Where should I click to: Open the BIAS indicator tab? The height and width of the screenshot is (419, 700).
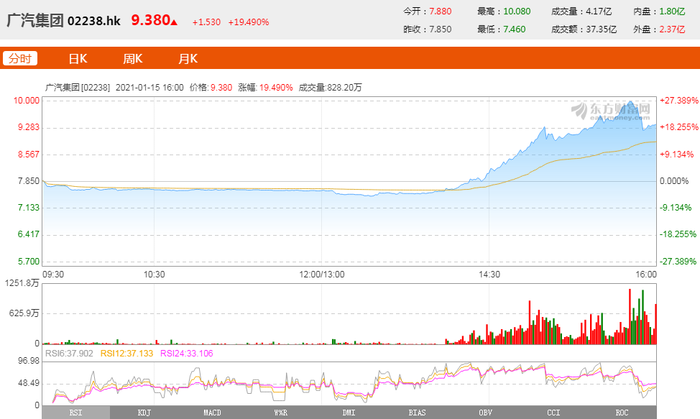click(x=417, y=413)
